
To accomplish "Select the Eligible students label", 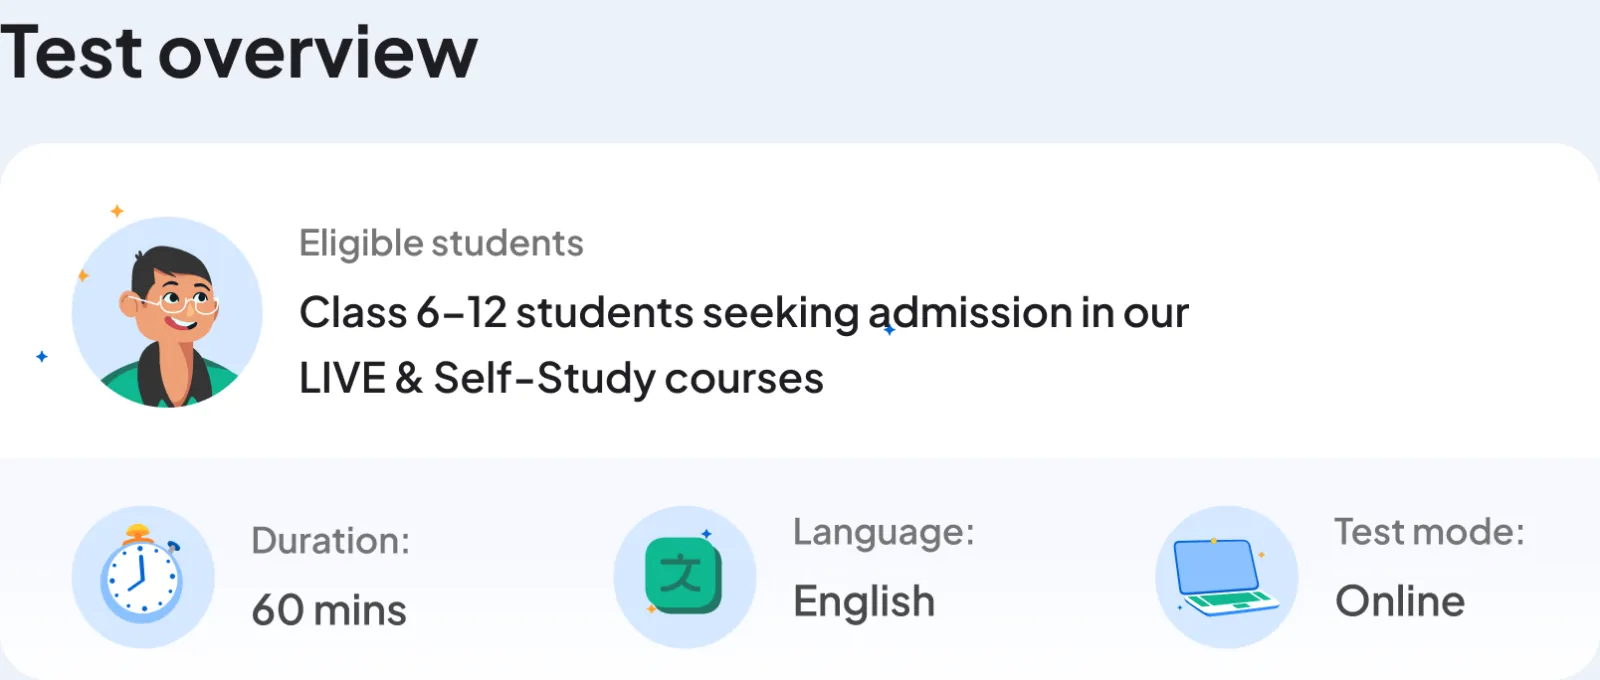I will coord(441,243).
